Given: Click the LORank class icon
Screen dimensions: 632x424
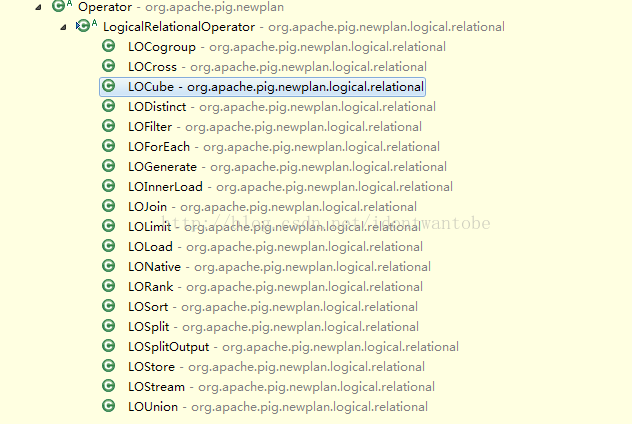Looking at the screenshot, I should coord(108,286).
